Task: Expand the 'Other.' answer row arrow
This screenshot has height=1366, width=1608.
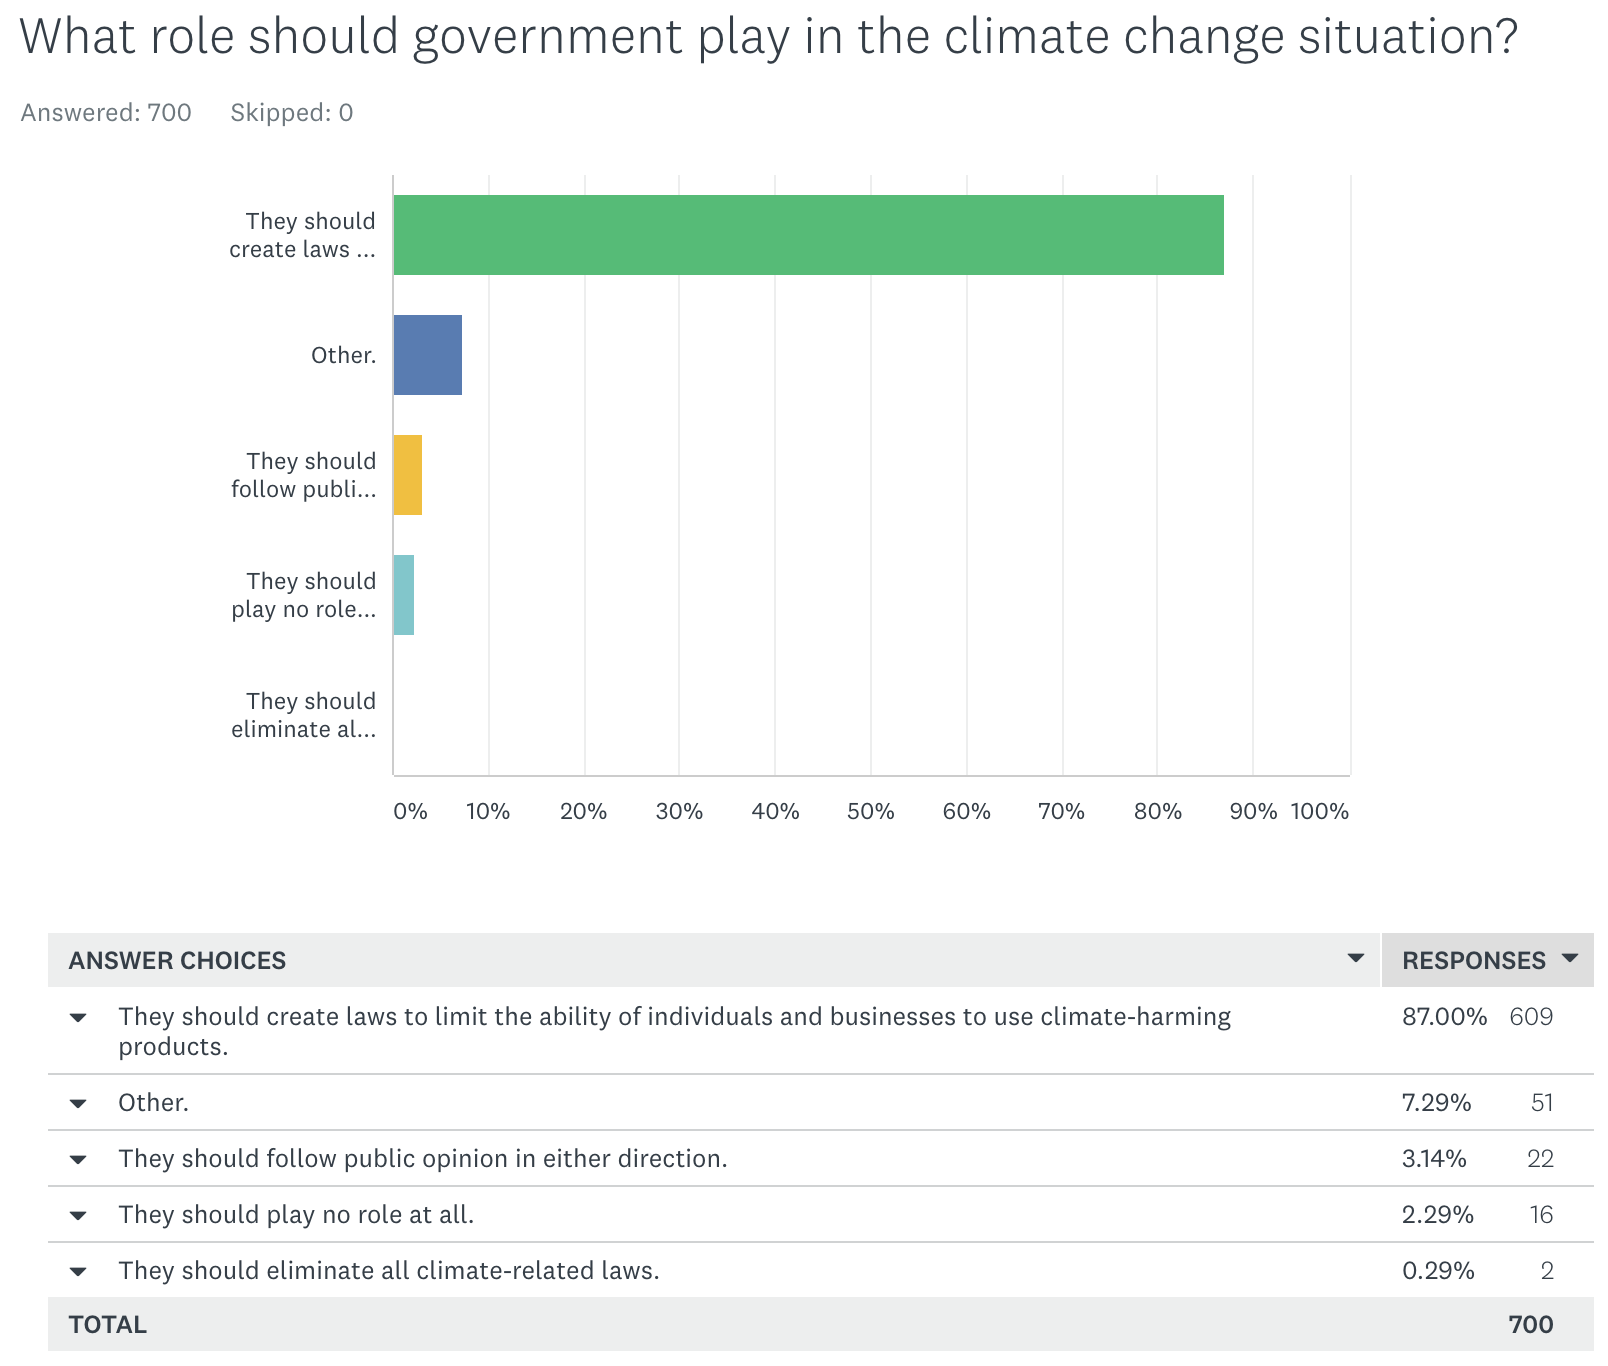Action: click(78, 1104)
